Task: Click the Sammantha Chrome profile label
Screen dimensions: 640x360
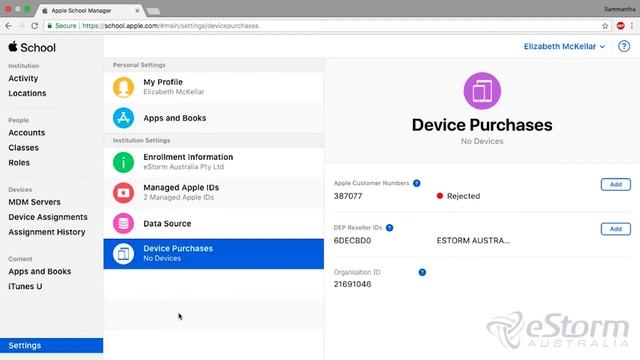Action: coord(620,9)
